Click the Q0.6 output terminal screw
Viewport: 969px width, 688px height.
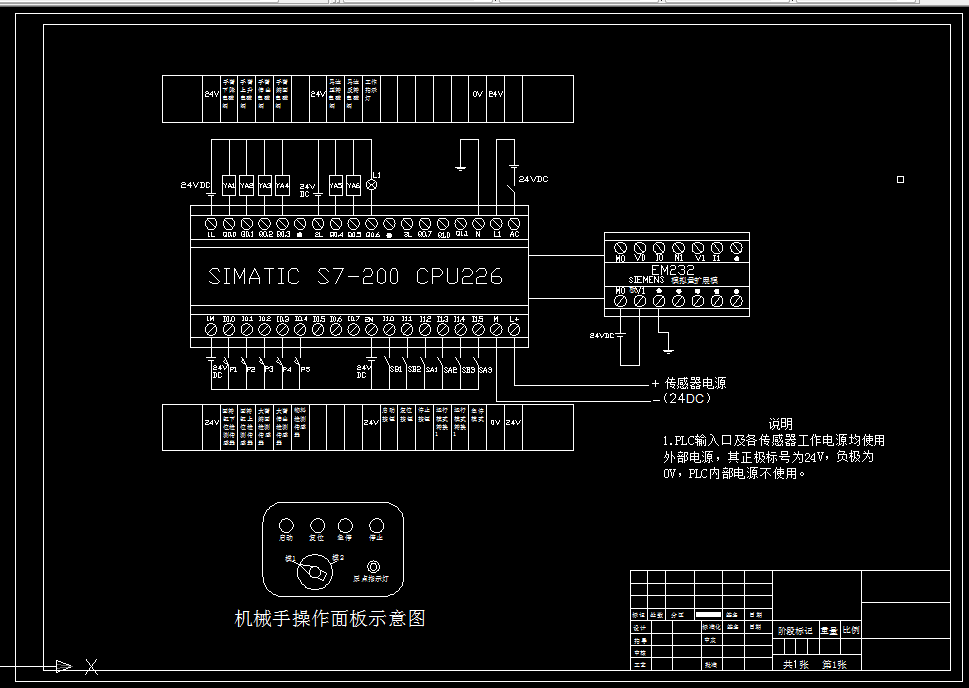pyautogui.click(x=371, y=224)
